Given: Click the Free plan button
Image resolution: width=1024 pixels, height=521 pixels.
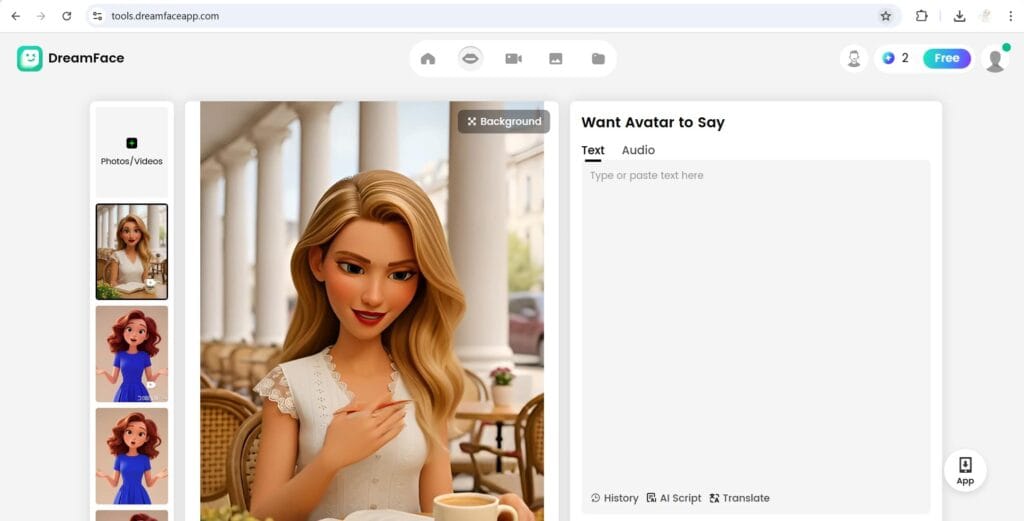Looking at the screenshot, I should click(946, 59).
